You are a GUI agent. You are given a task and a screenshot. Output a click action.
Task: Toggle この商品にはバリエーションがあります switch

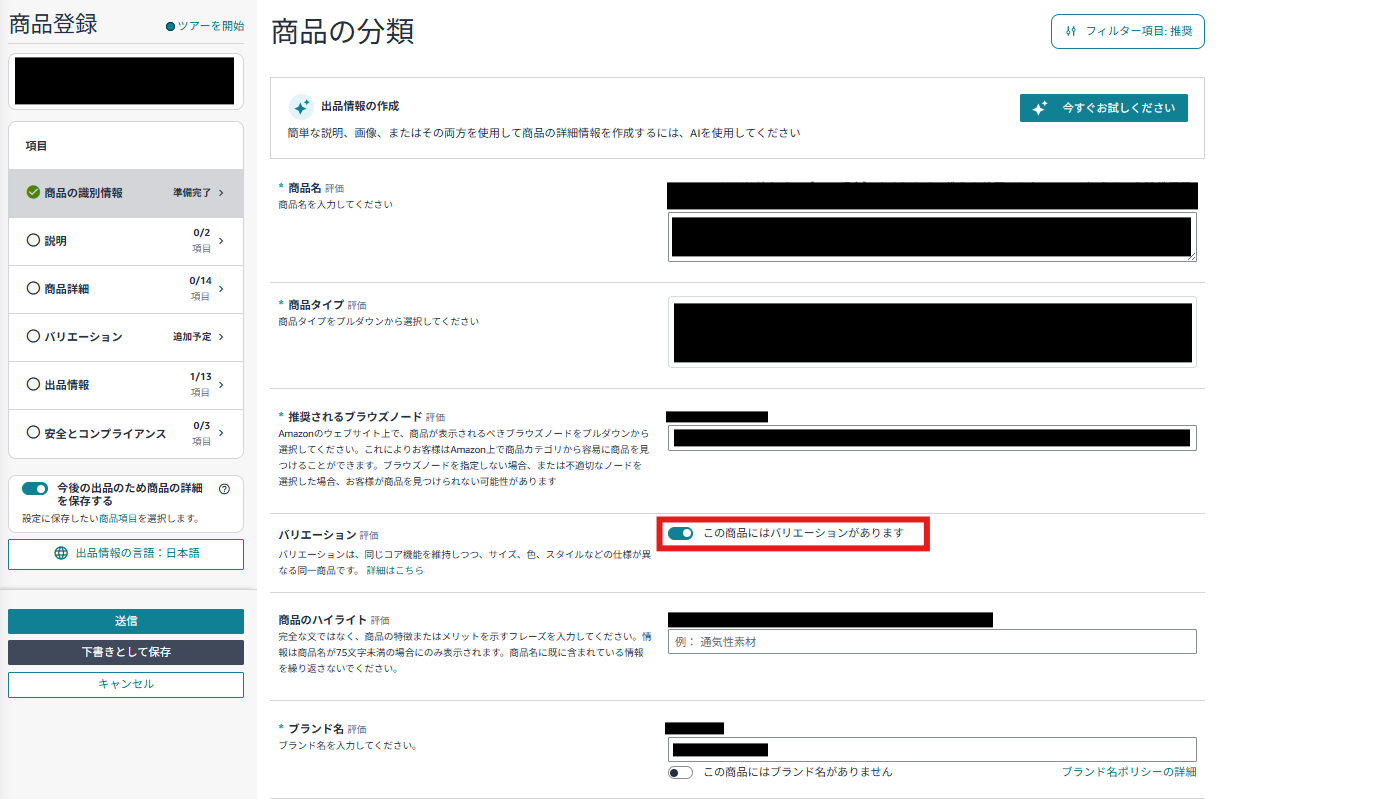pos(681,534)
